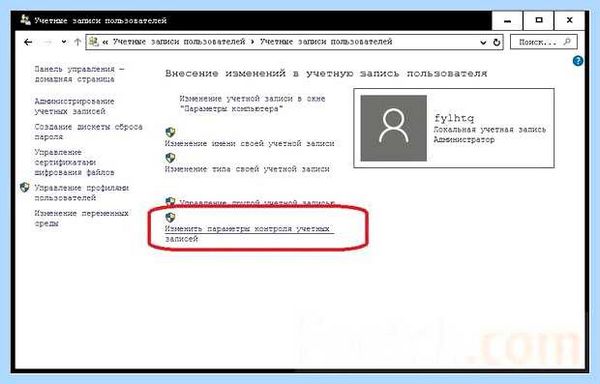Click Изменение имени своей учетной записи

249,143
